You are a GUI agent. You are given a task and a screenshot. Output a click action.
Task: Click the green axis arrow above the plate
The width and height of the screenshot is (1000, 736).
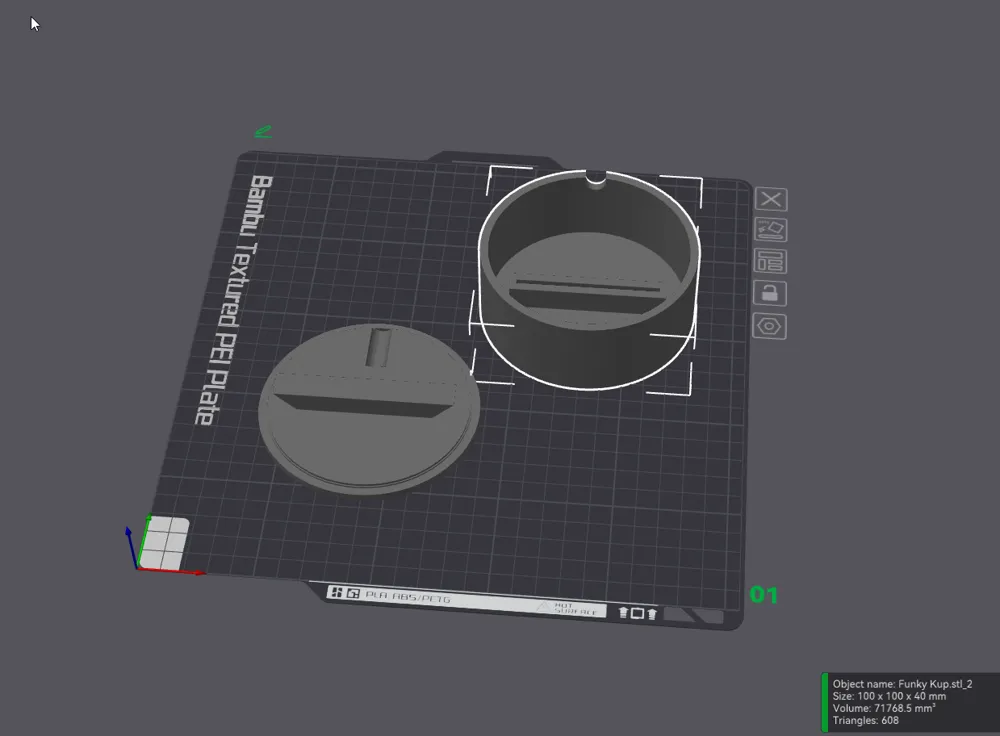(x=264, y=131)
